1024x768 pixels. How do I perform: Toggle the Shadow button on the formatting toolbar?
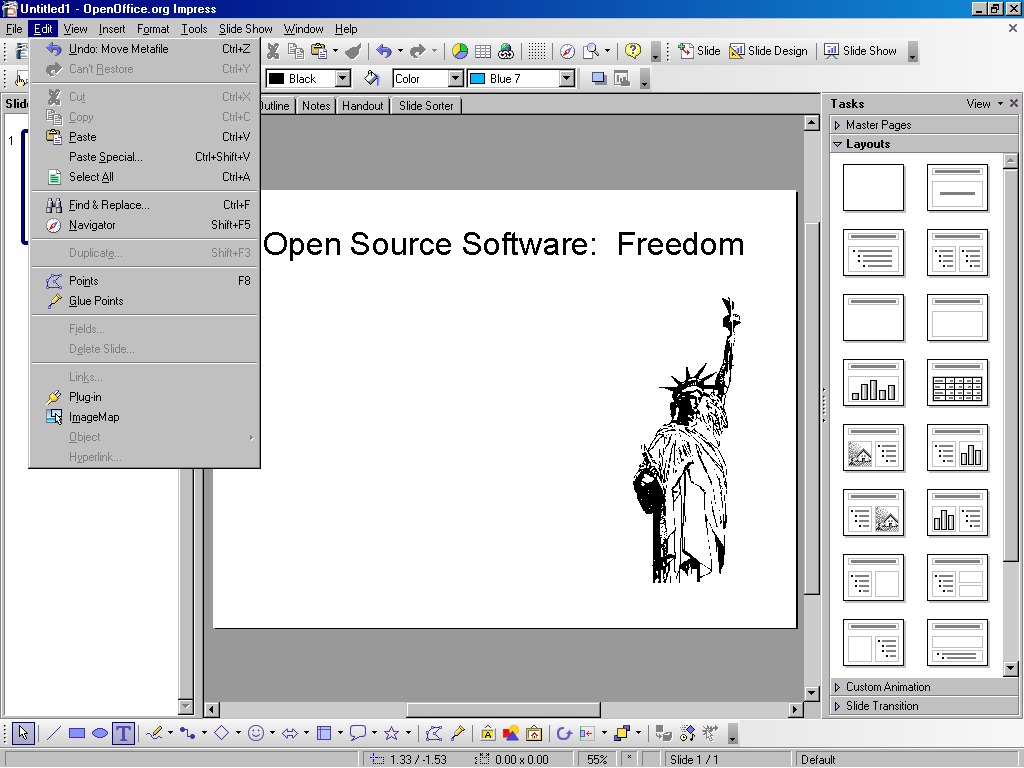click(x=599, y=78)
